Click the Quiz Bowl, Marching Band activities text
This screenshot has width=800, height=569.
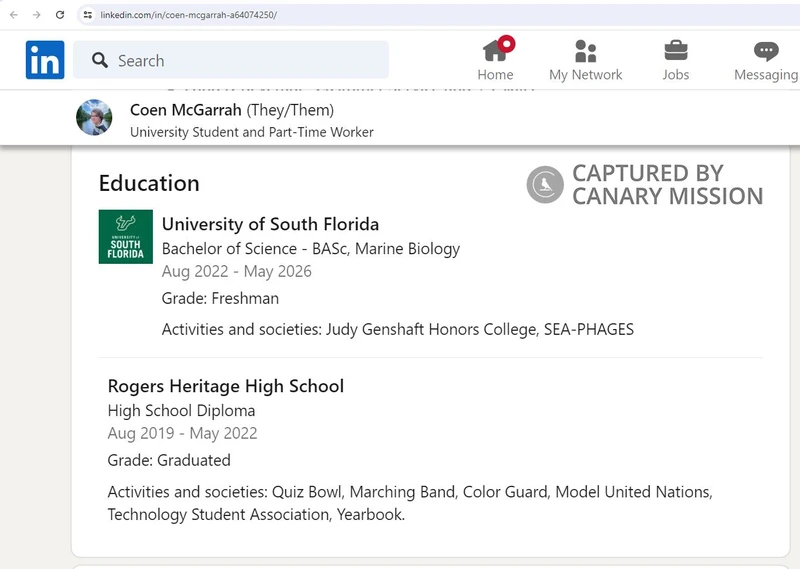point(410,503)
